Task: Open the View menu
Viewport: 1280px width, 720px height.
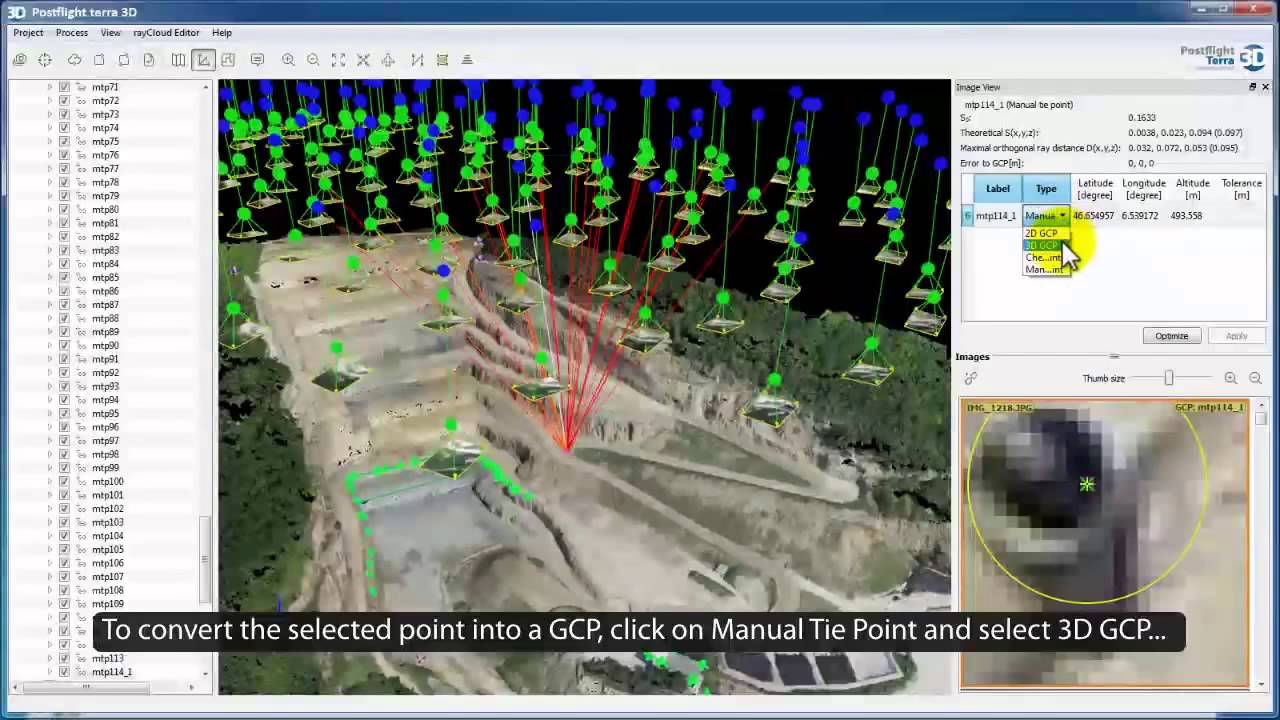Action: pyautogui.click(x=110, y=33)
